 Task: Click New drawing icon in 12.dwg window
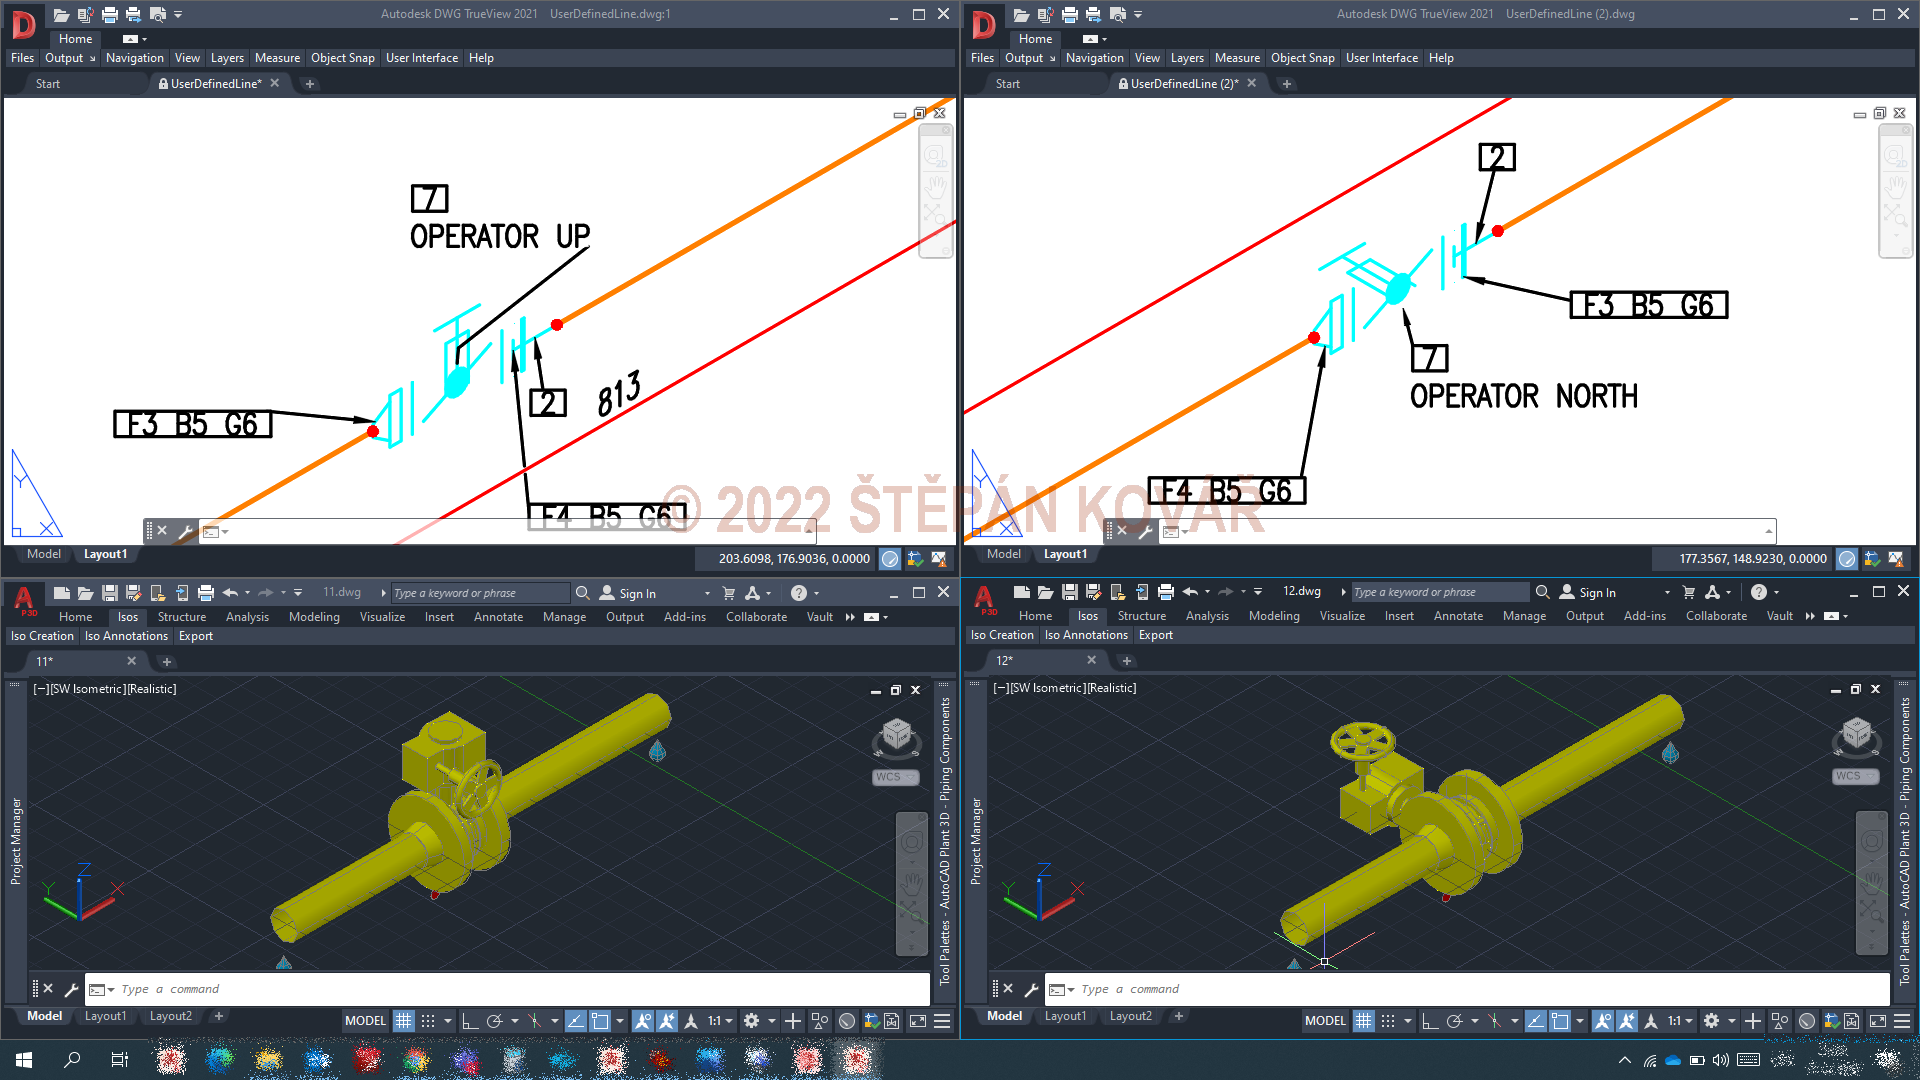pos(1021,592)
